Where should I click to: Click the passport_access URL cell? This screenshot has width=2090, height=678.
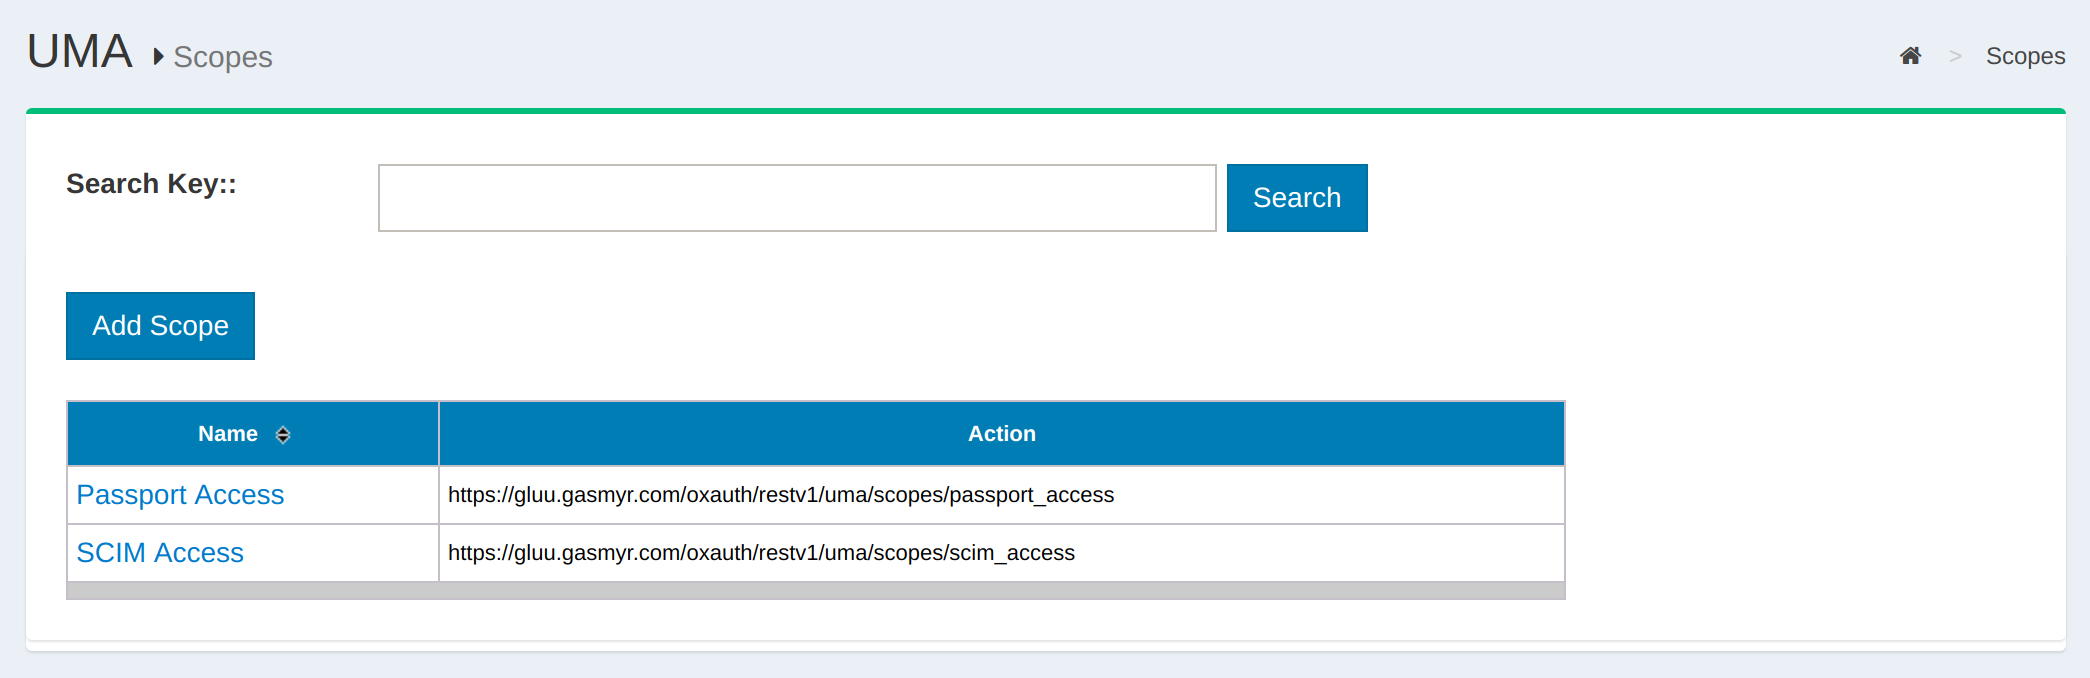[780, 495]
